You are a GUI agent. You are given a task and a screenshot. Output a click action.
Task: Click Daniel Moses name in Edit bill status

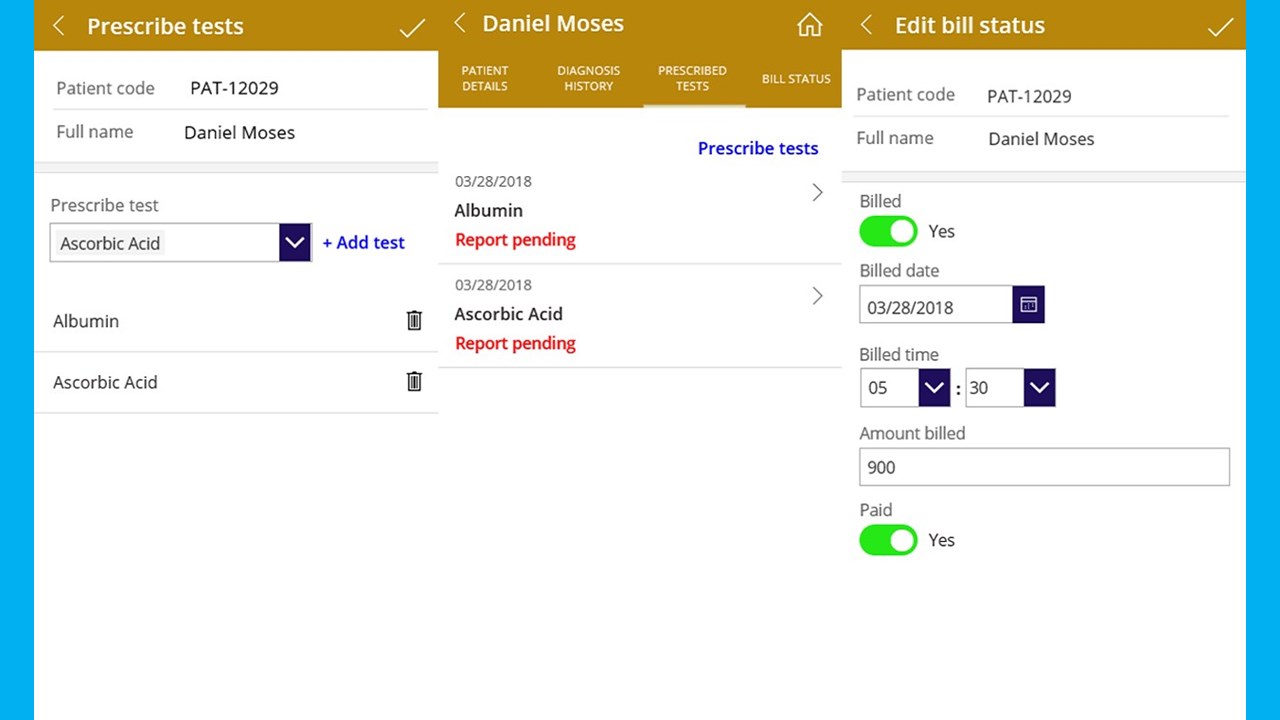tap(1041, 139)
